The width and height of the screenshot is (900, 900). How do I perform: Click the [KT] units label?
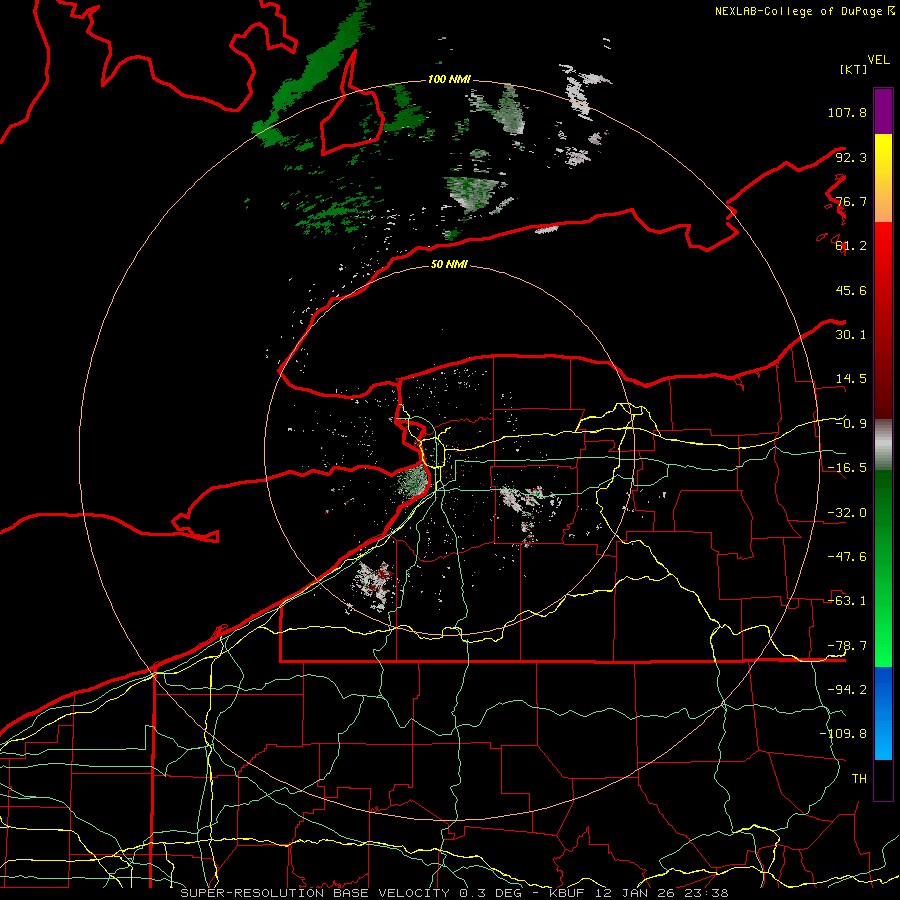(854, 69)
